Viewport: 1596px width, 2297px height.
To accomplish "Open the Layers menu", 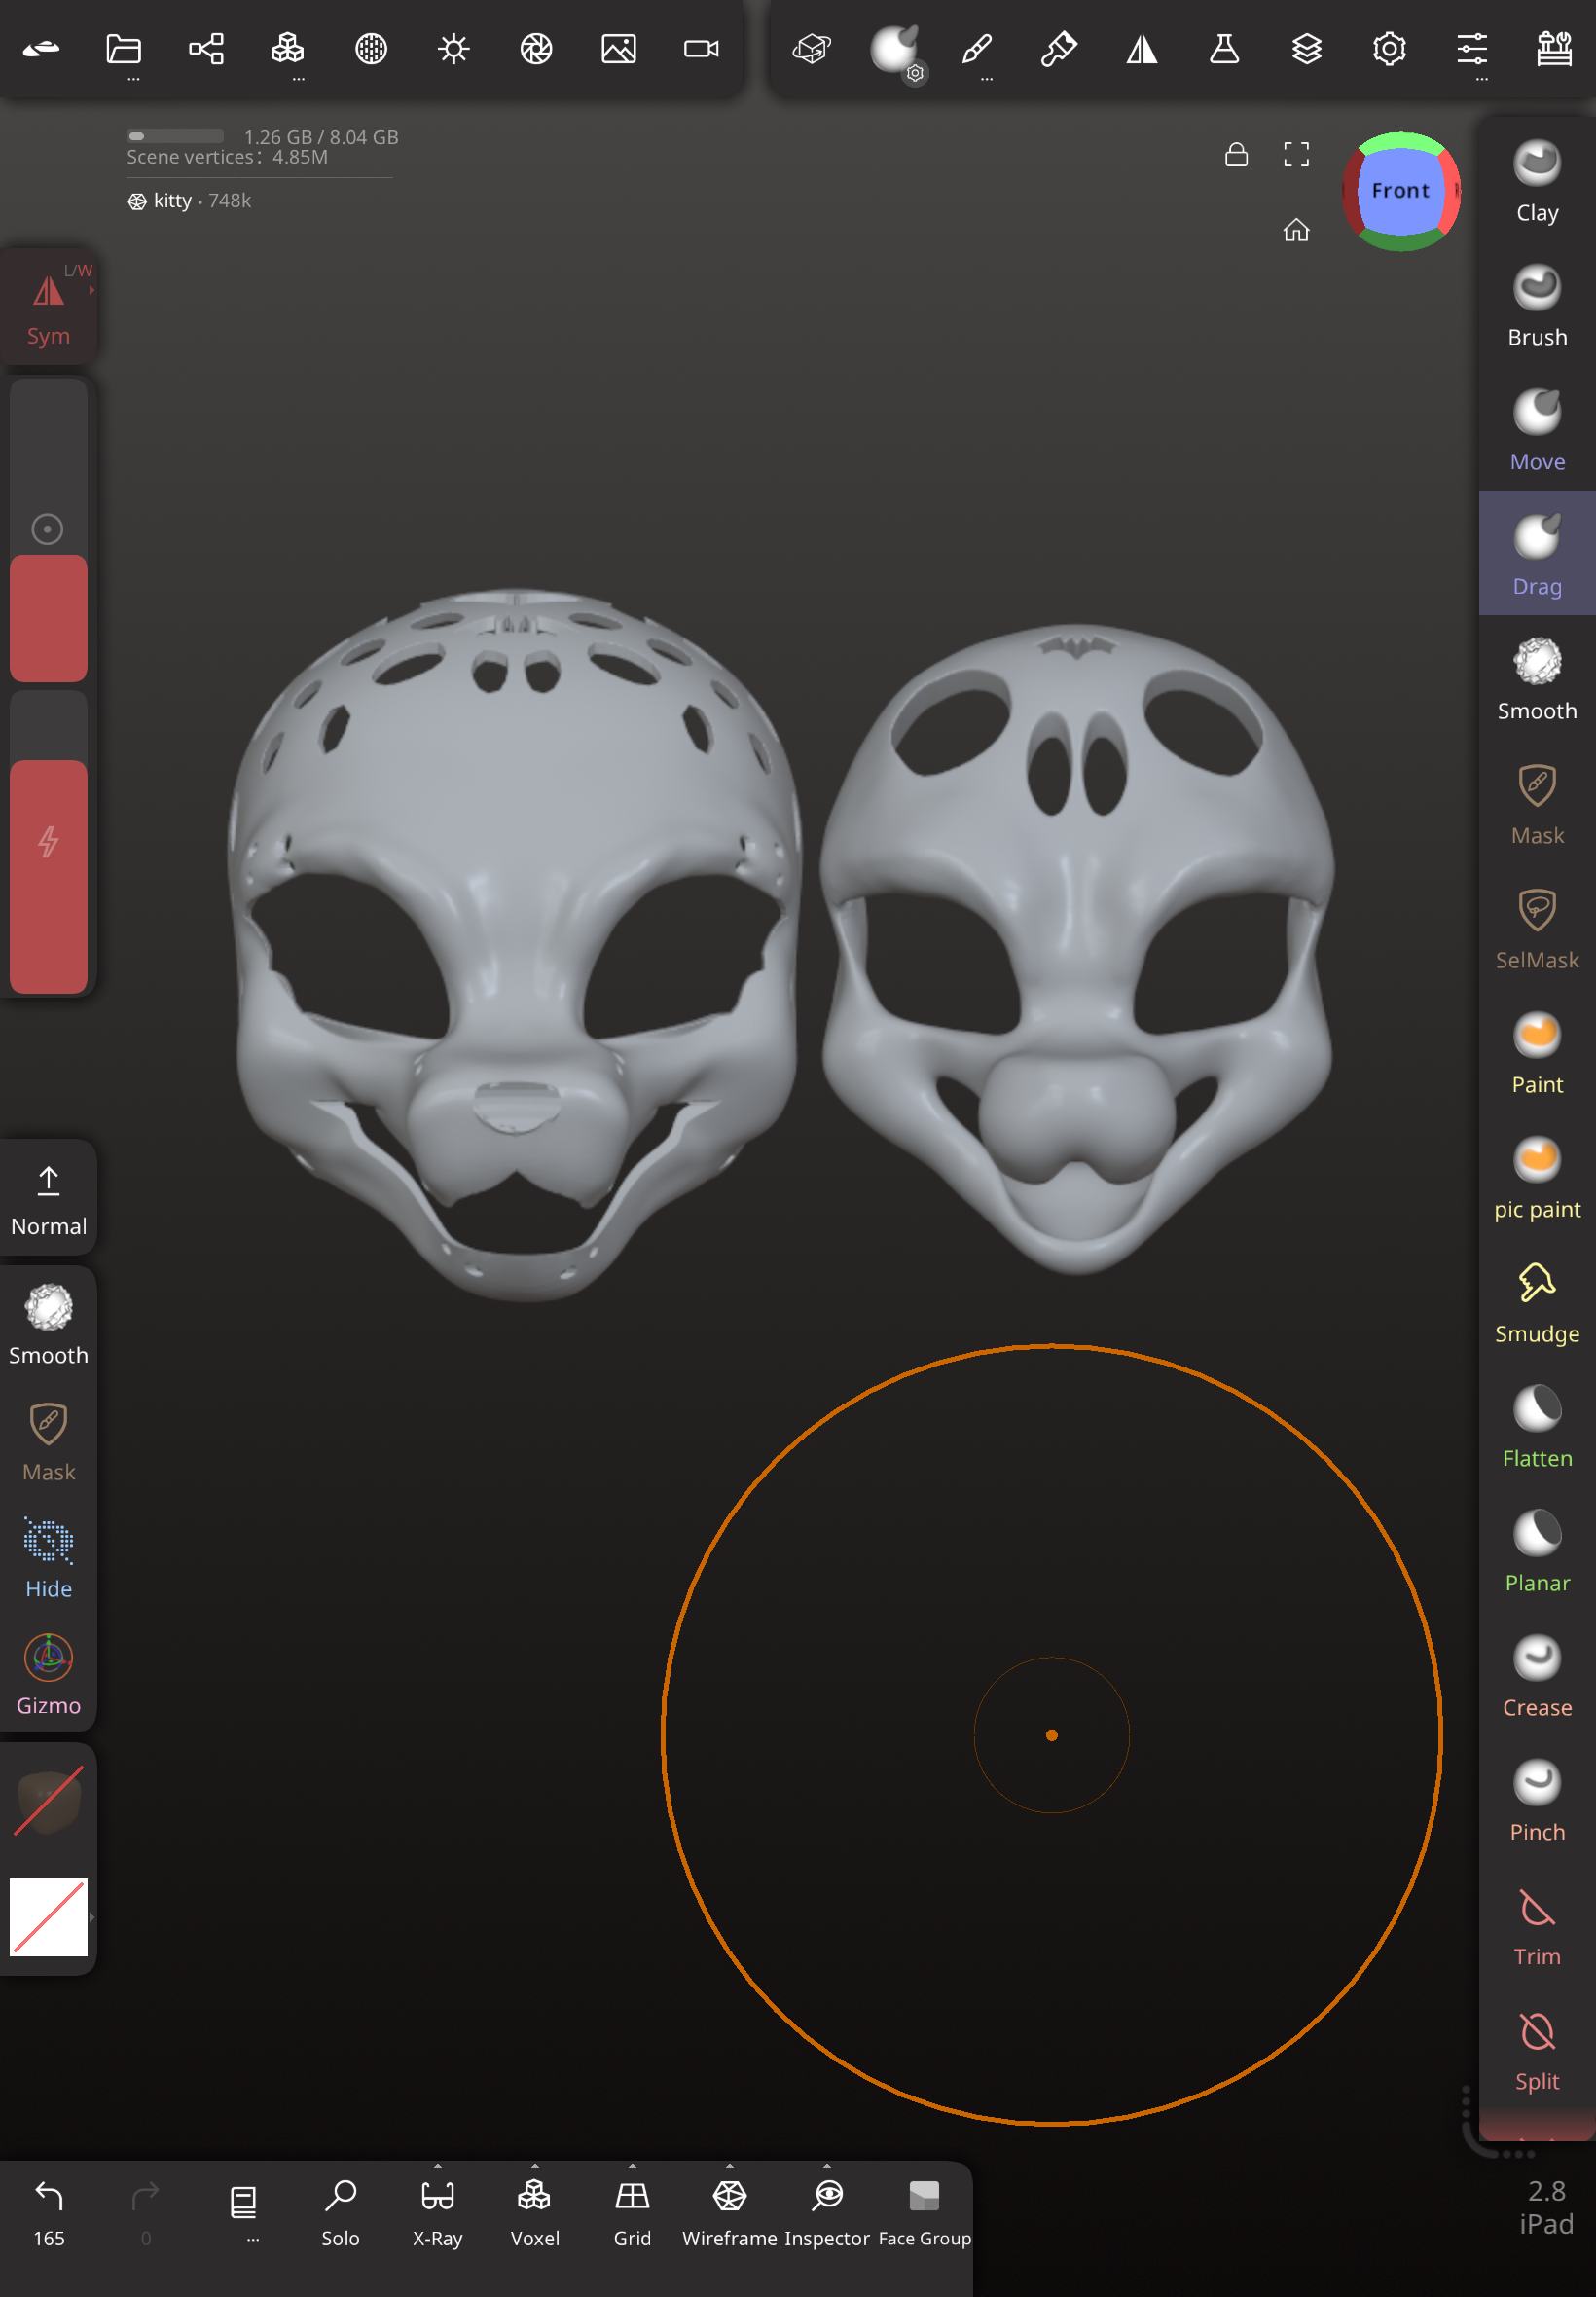I will click(1306, 49).
